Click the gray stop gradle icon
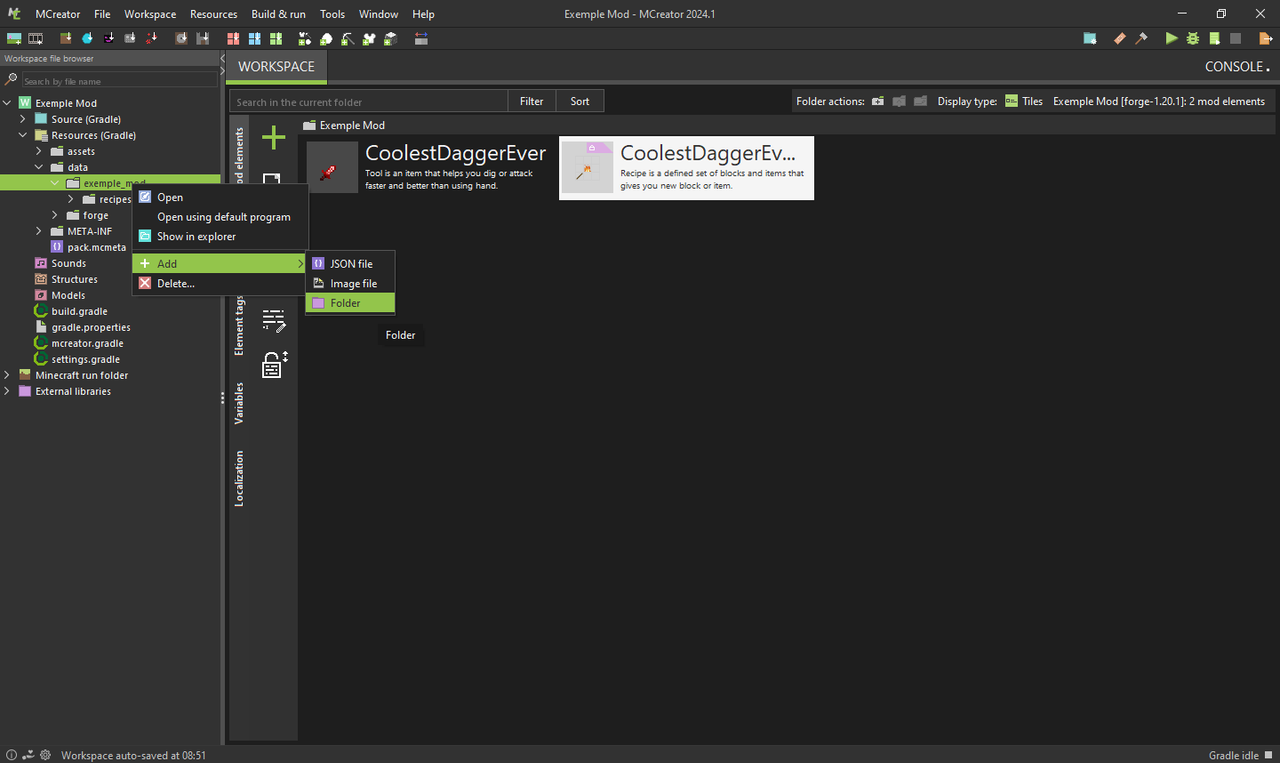This screenshot has height=763, width=1280. (1235, 38)
